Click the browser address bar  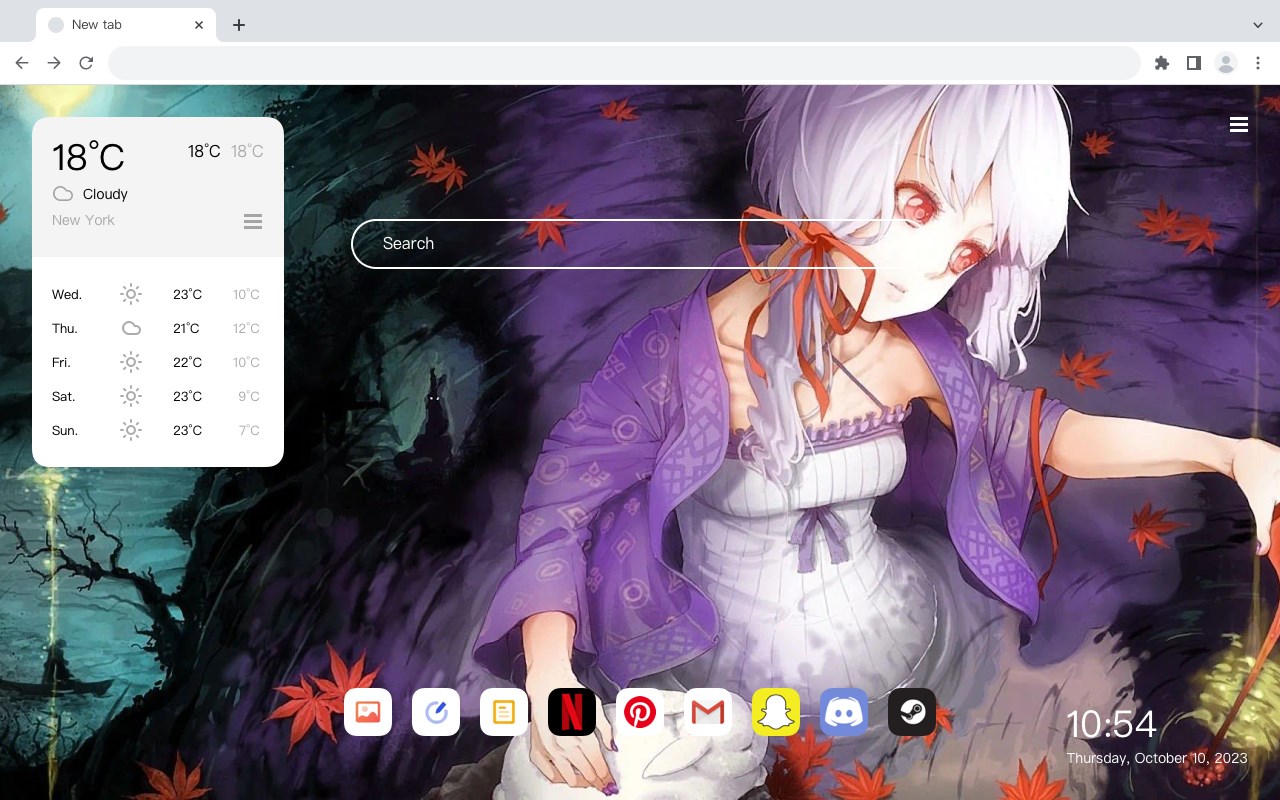pos(624,63)
